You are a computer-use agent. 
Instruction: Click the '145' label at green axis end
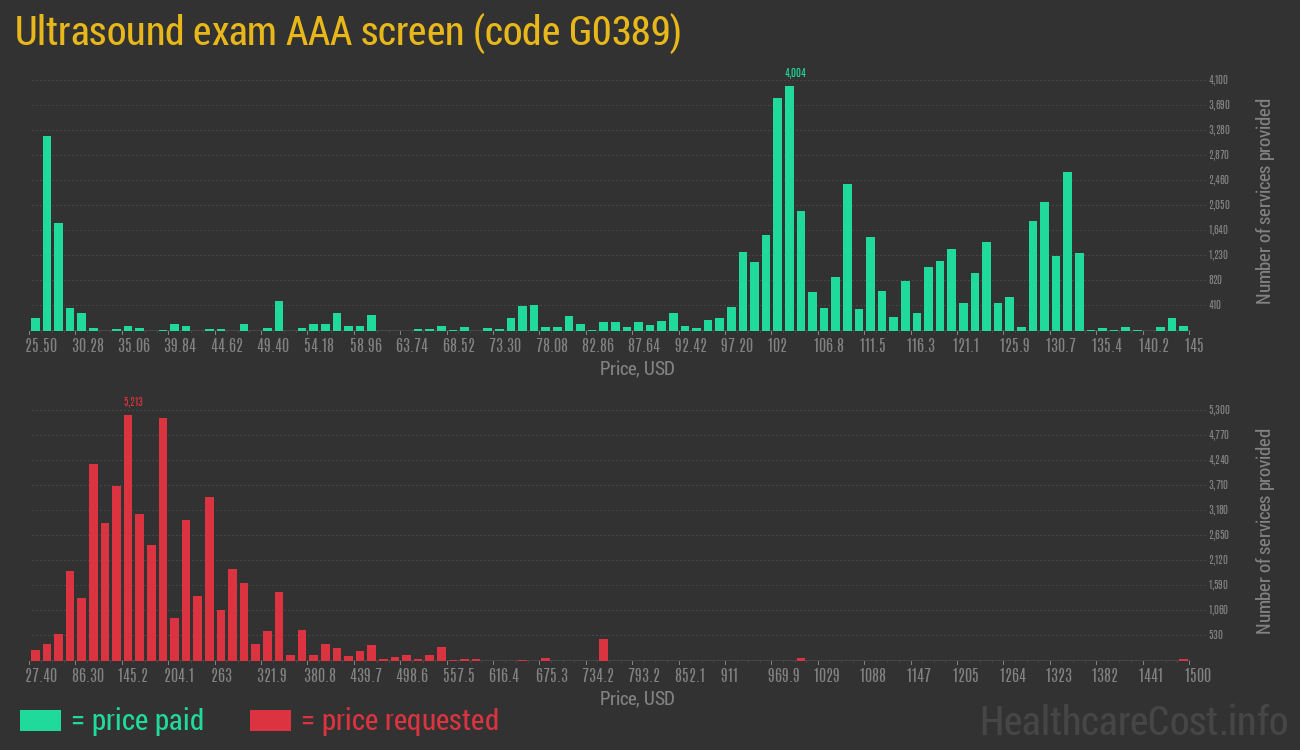point(1196,345)
